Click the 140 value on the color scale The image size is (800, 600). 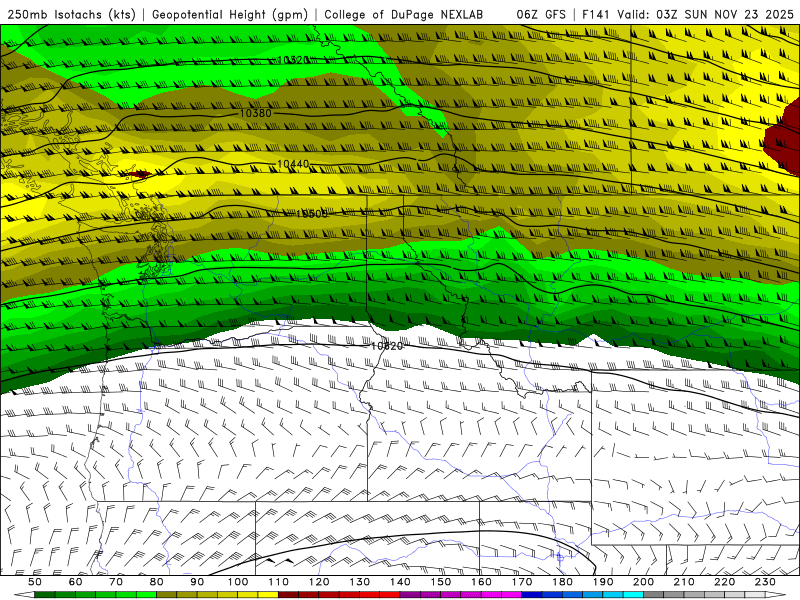401,582
